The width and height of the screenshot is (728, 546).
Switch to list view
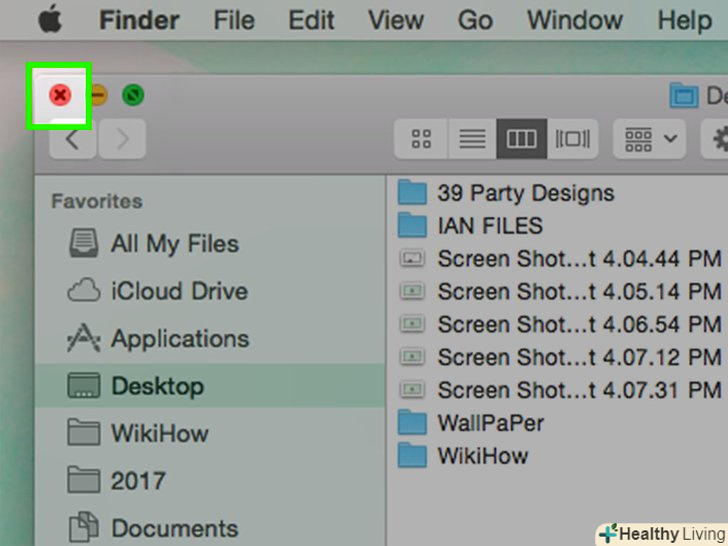[x=472, y=139]
